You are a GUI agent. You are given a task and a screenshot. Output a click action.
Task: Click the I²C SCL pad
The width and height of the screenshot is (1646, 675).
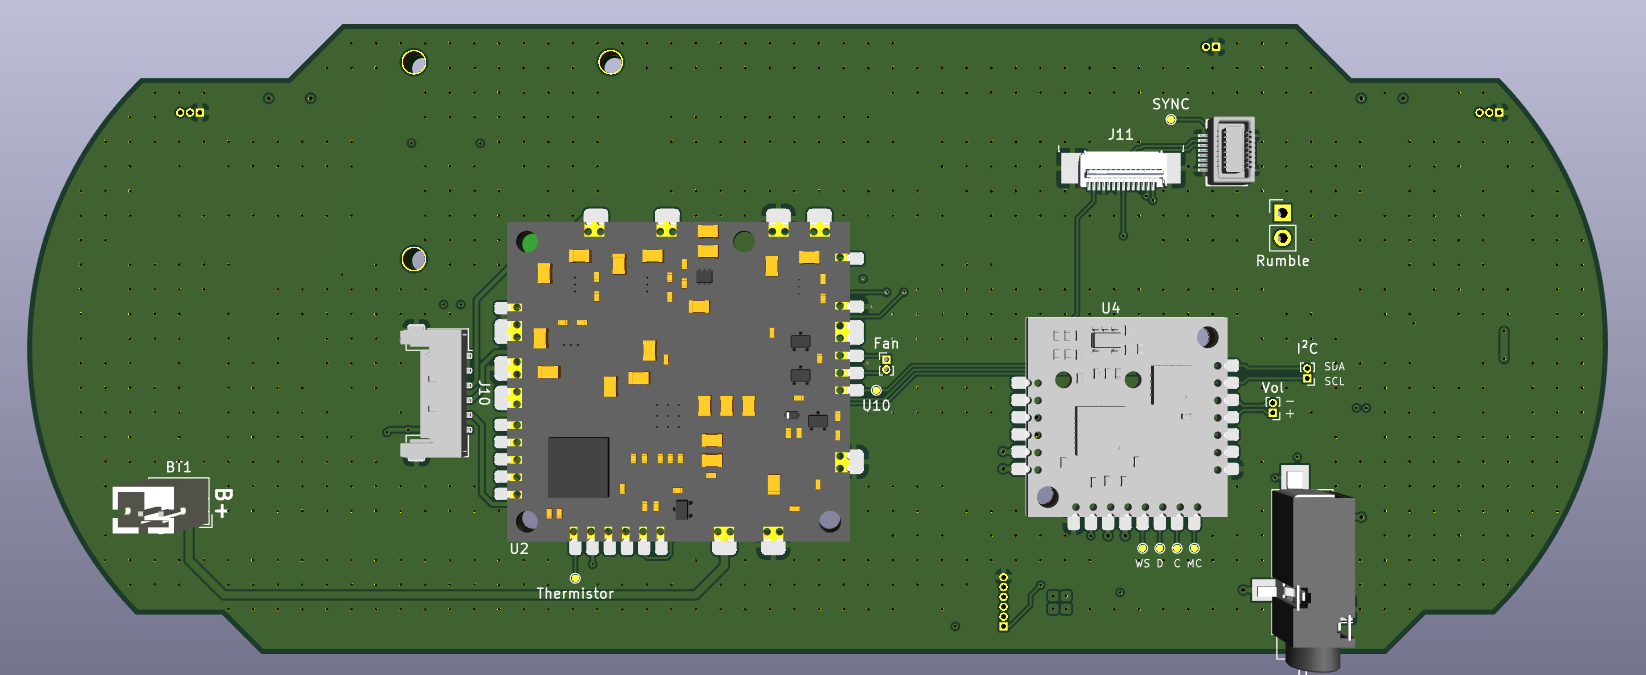pyautogui.click(x=1307, y=379)
